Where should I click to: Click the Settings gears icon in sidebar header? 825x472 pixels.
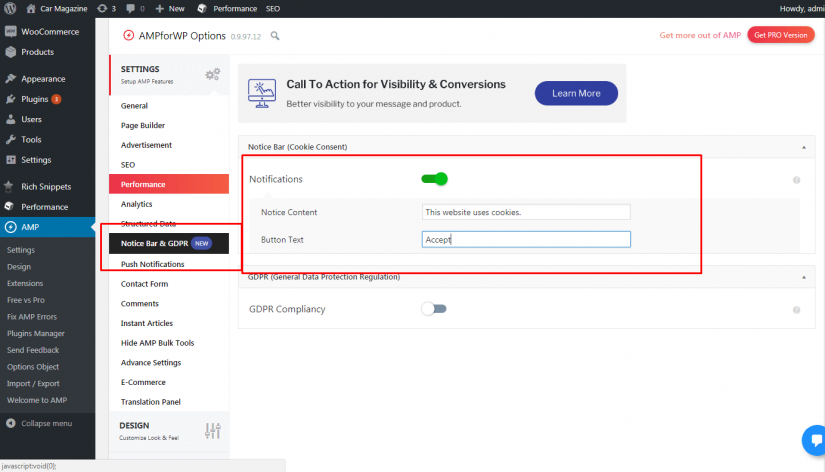[x=213, y=74]
